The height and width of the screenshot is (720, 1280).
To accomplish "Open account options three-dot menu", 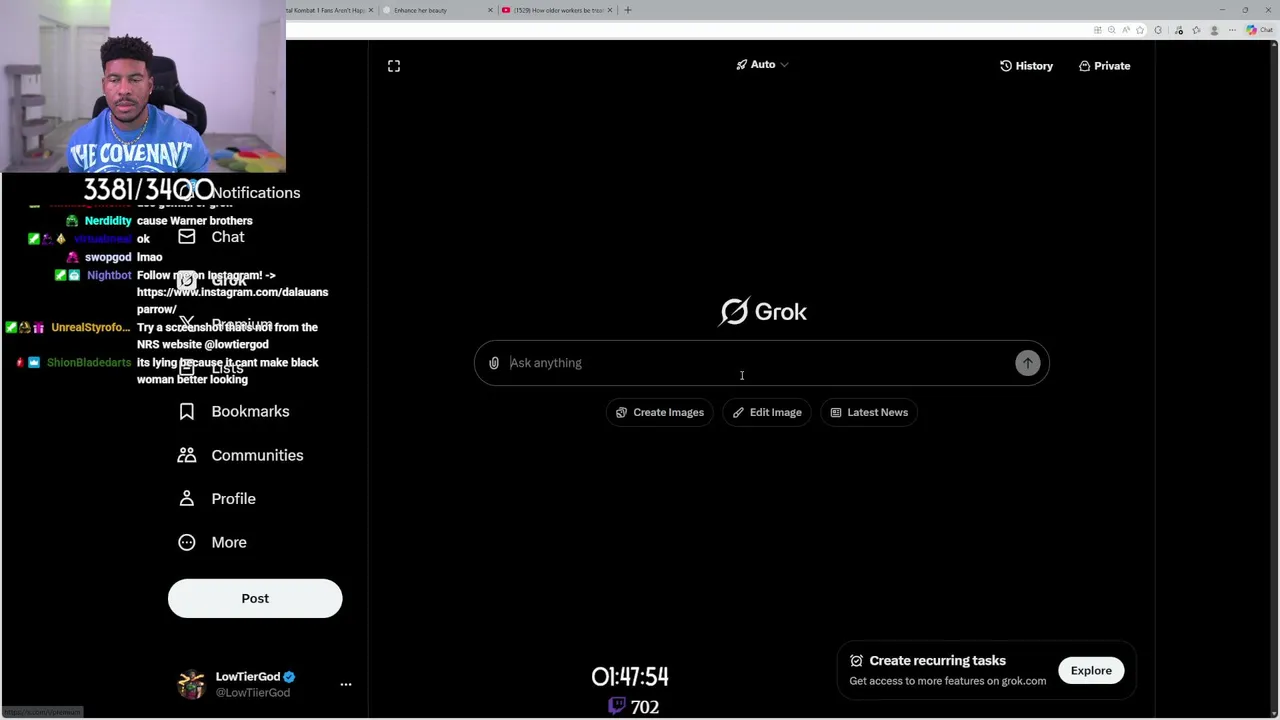I will (x=346, y=684).
